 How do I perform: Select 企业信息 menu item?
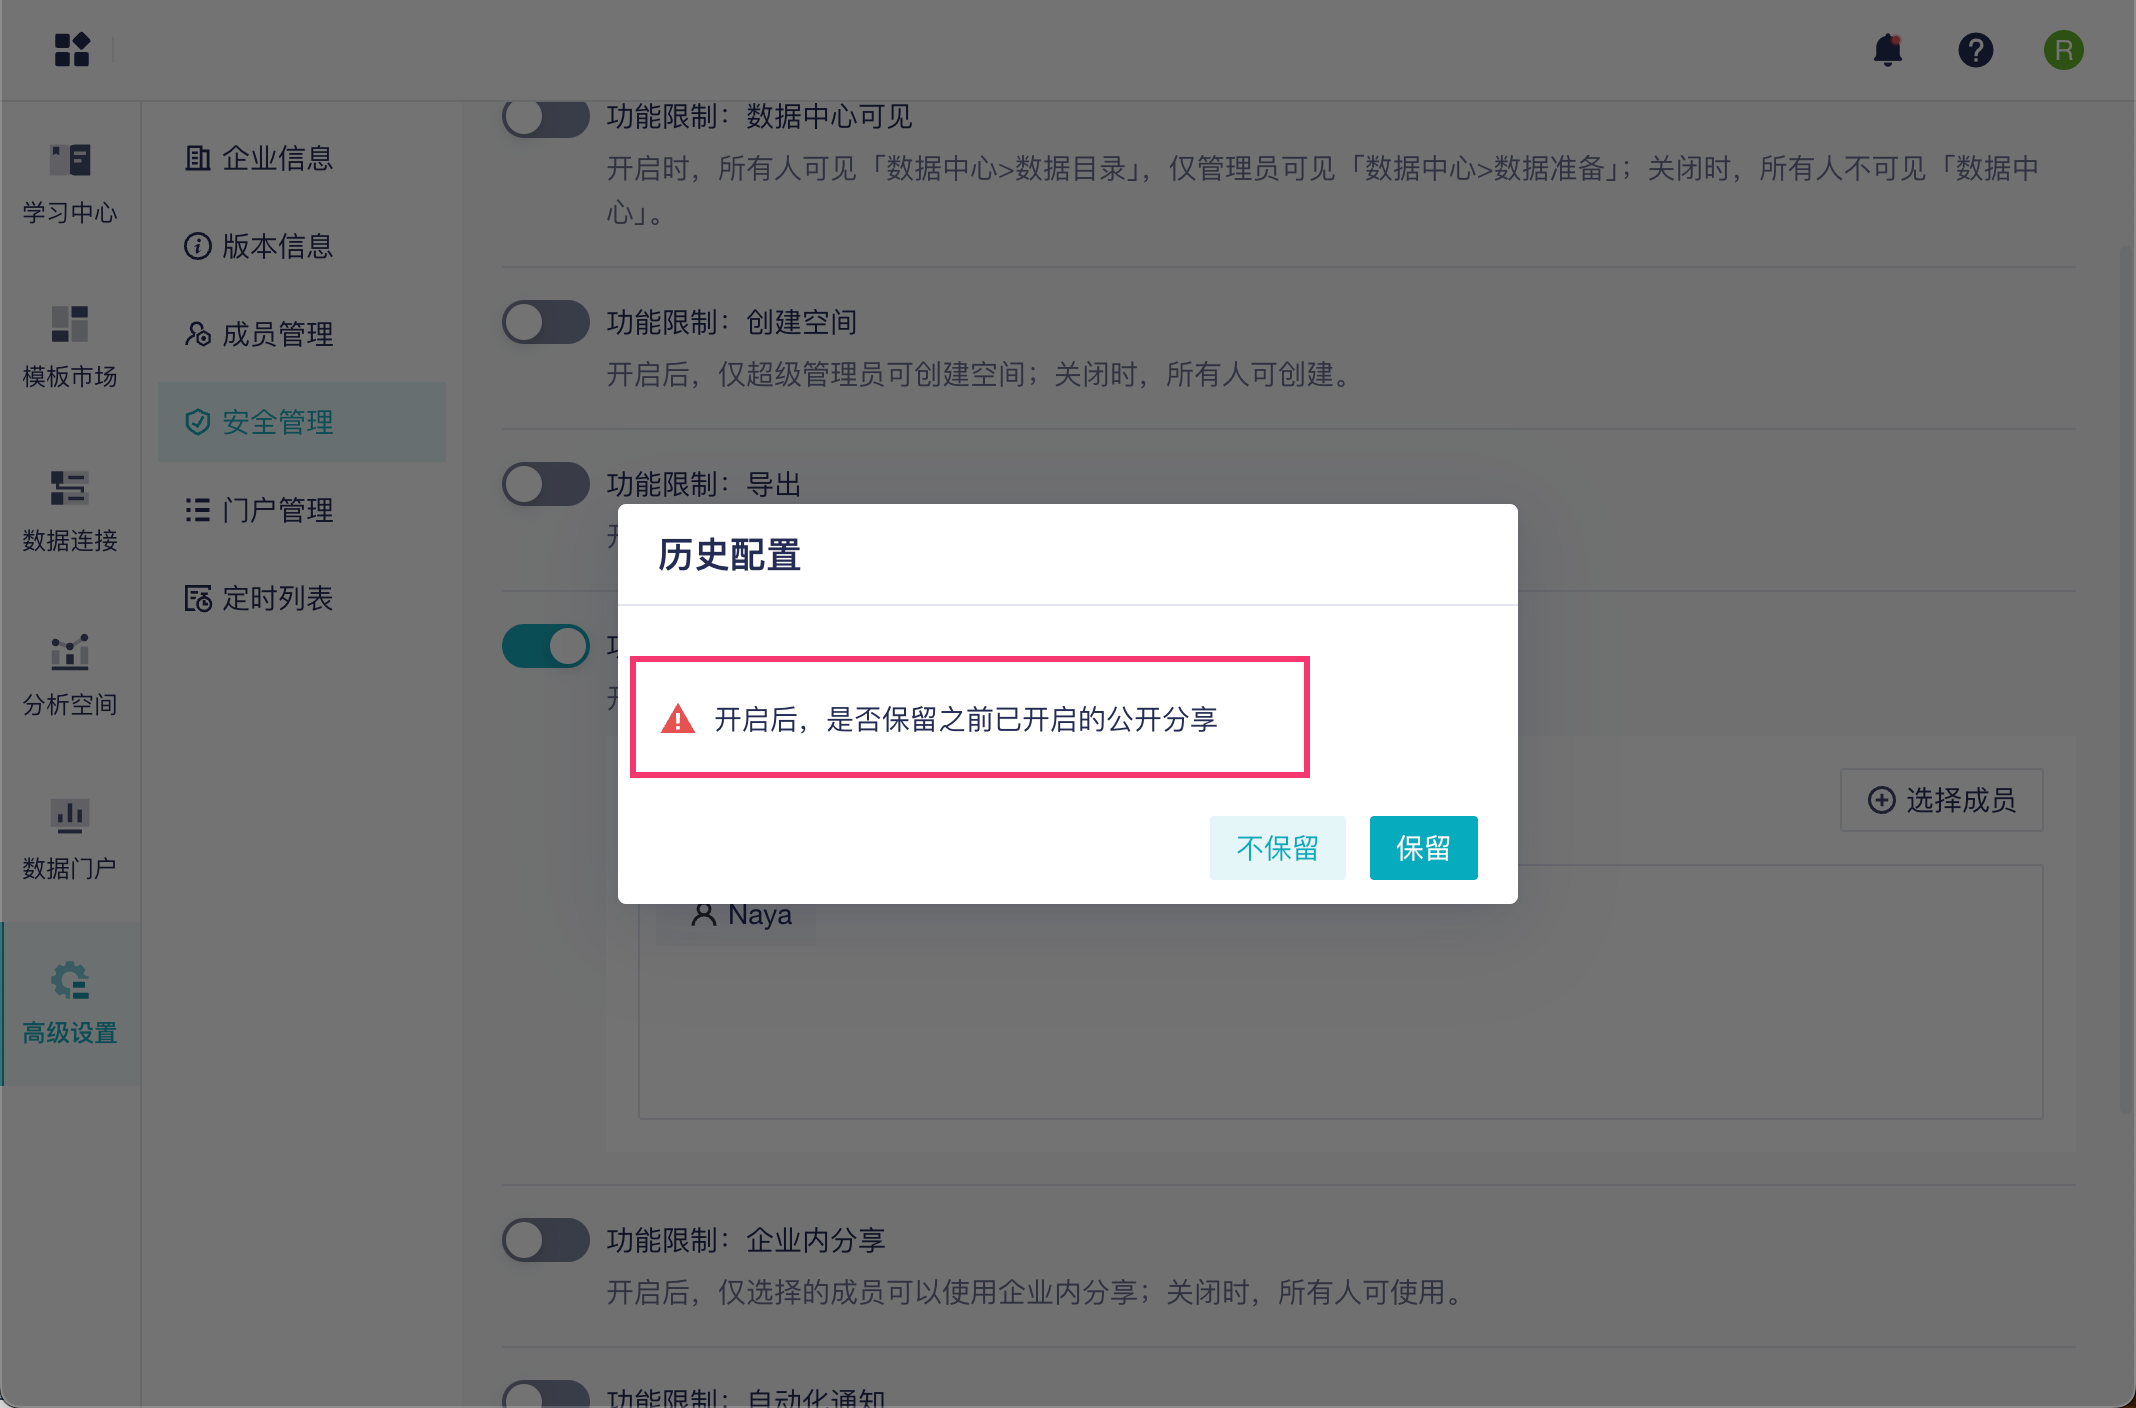[x=260, y=158]
